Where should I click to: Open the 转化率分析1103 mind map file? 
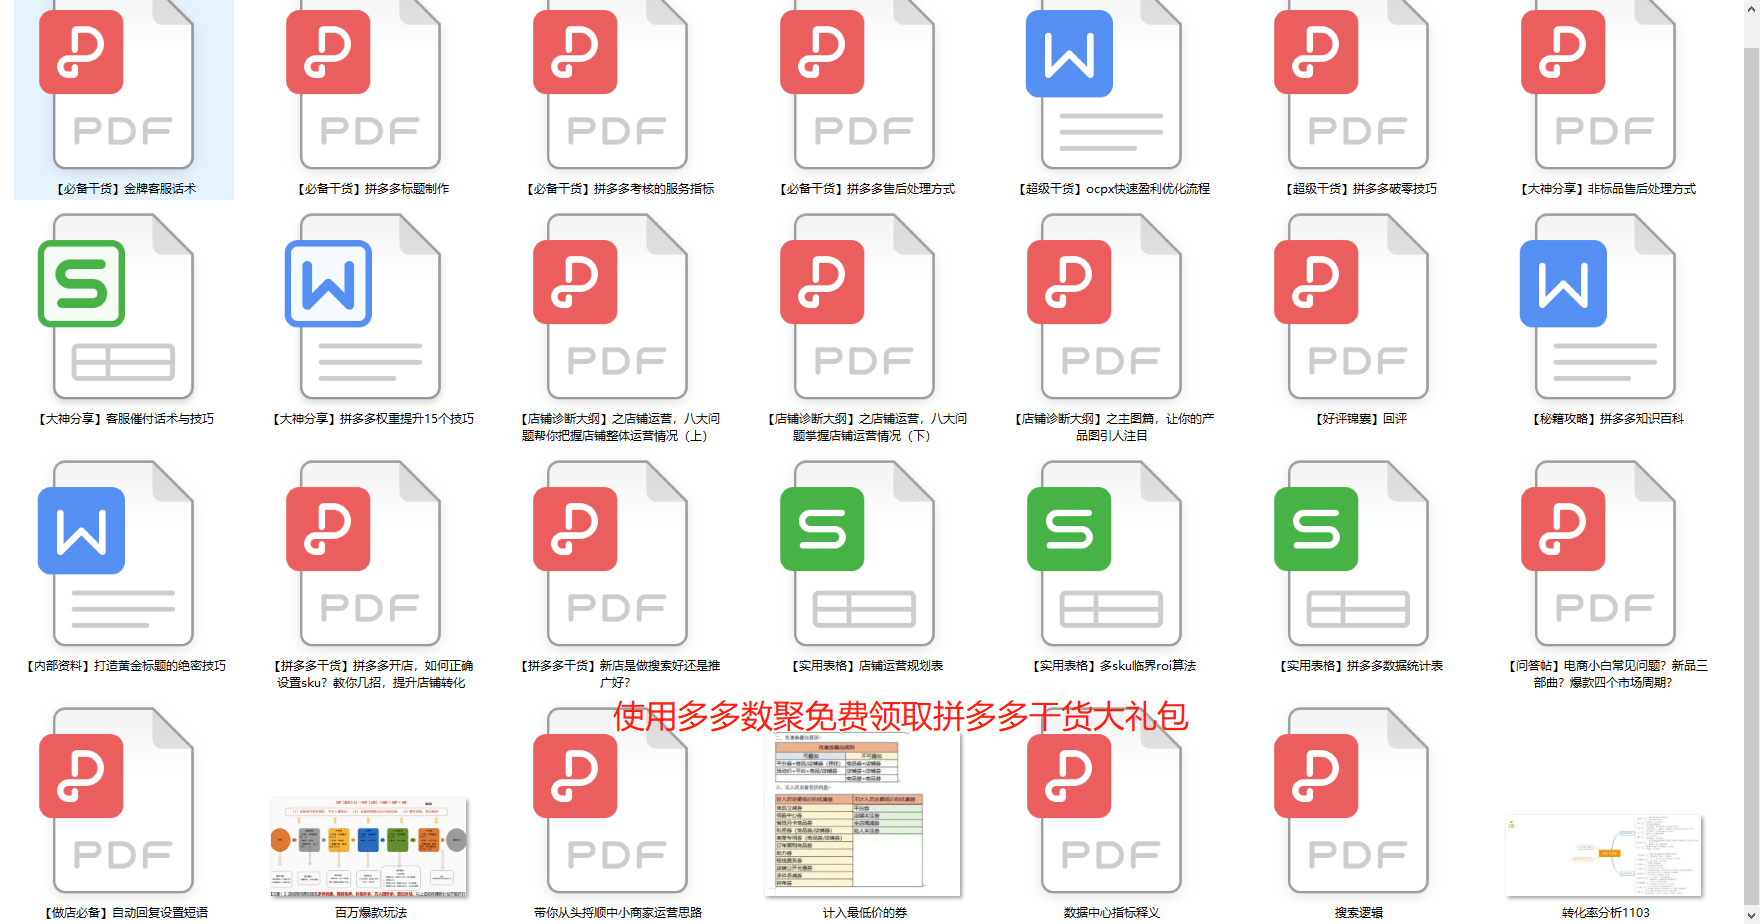[x=1598, y=855]
